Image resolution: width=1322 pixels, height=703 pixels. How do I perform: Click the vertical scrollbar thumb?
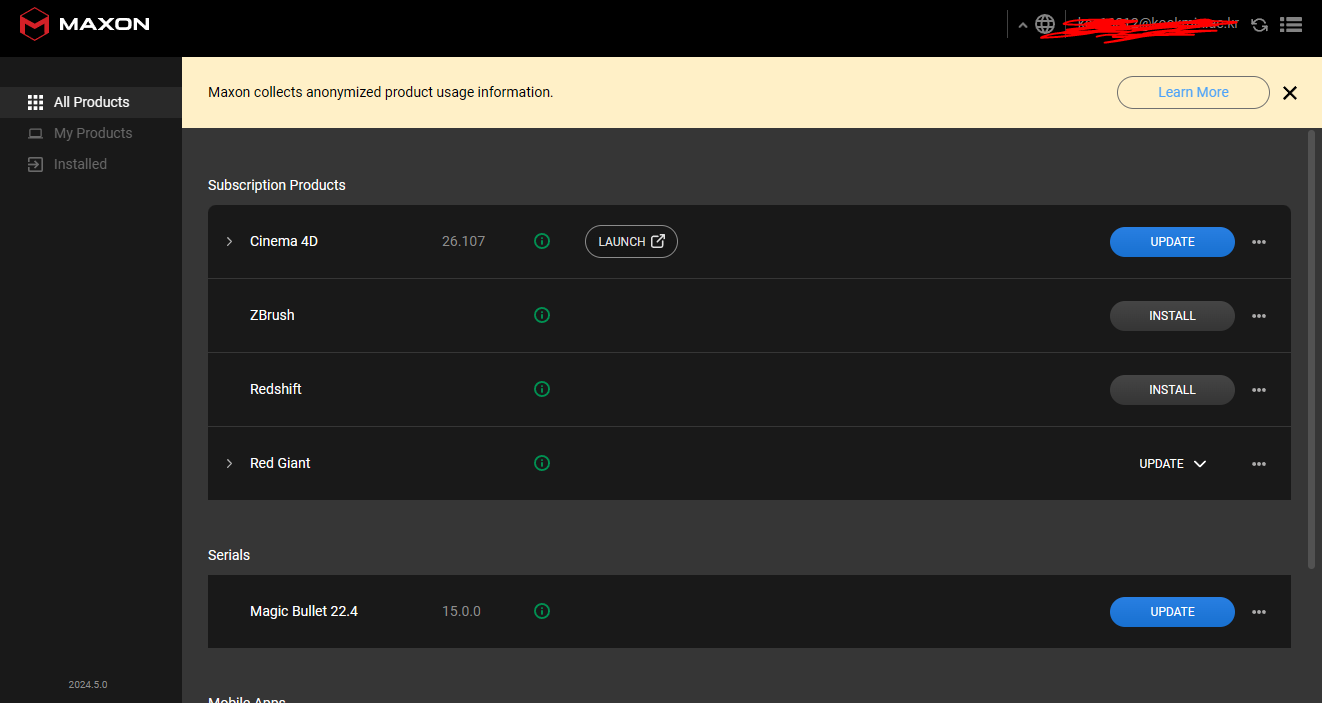(x=1312, y=349)
